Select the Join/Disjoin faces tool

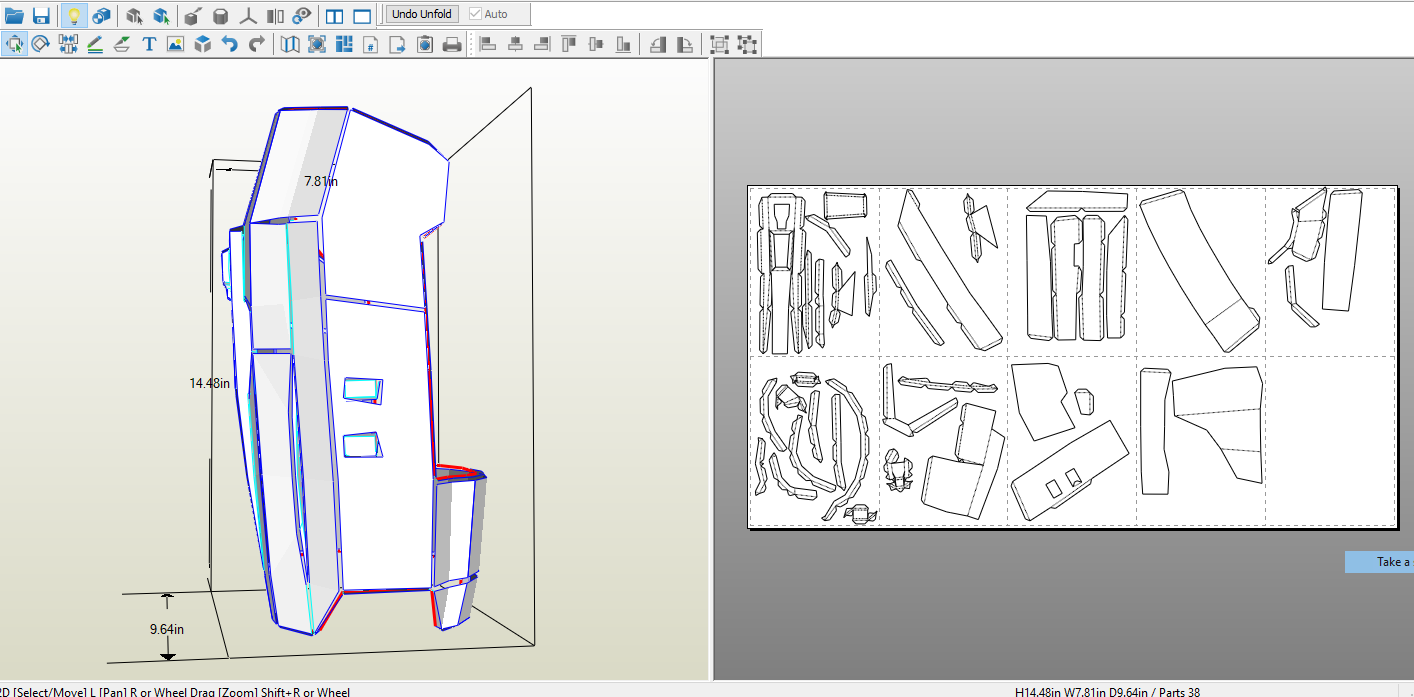pos(68,44)
